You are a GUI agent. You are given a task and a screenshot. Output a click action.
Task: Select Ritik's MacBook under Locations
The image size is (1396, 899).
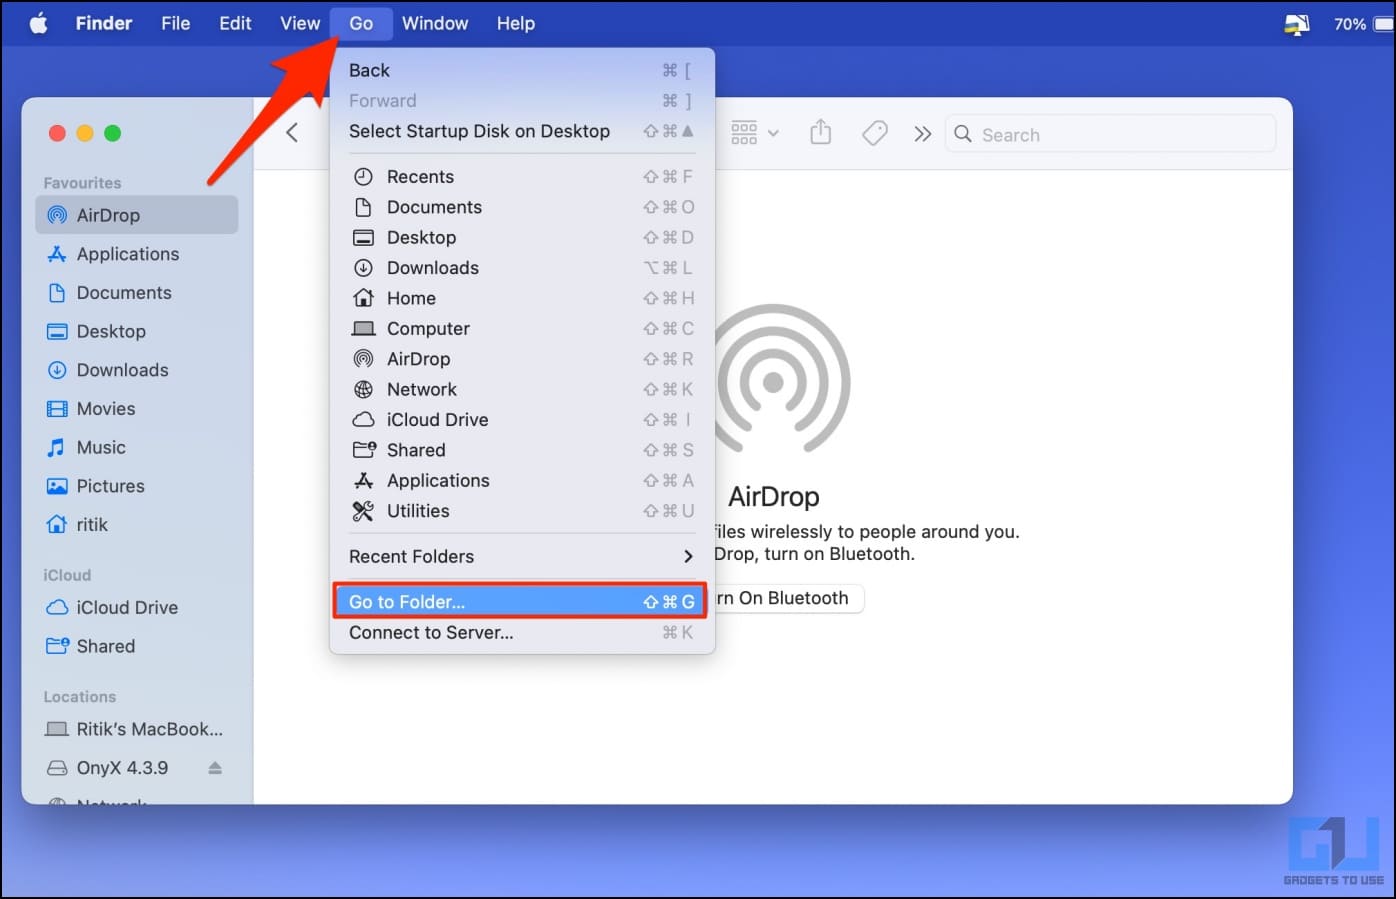click(x=137, y=730)
